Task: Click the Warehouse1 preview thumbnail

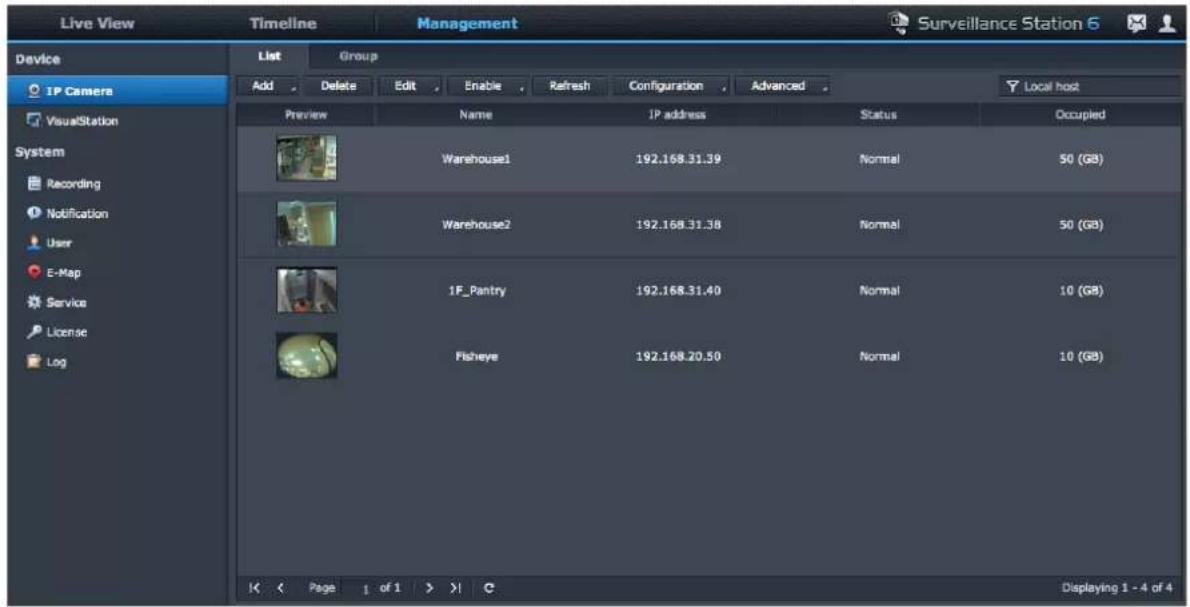Action: (307, 158)
